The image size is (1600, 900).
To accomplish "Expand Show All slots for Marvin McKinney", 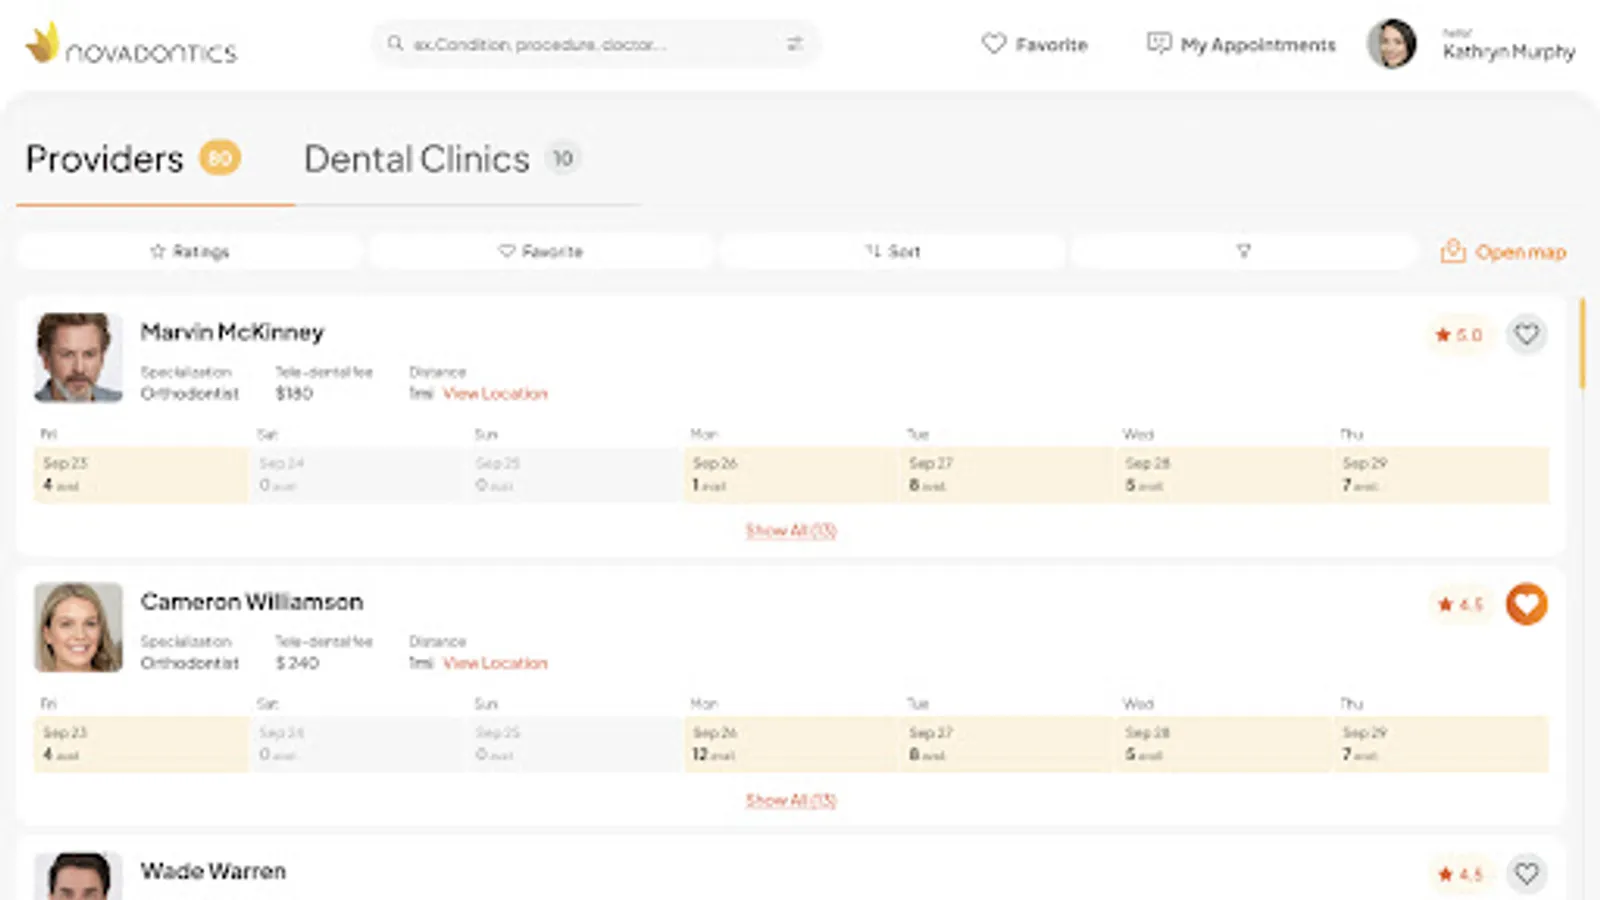I will (791, 531).
